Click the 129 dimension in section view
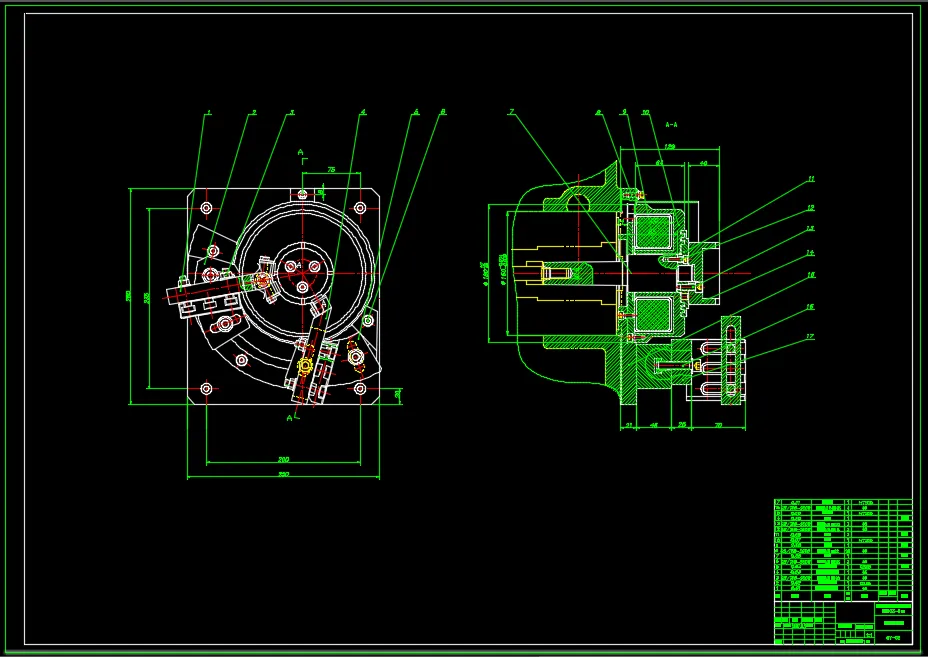Image resolution: width=928 pixels, height=657 pixels. click(670, 146)
